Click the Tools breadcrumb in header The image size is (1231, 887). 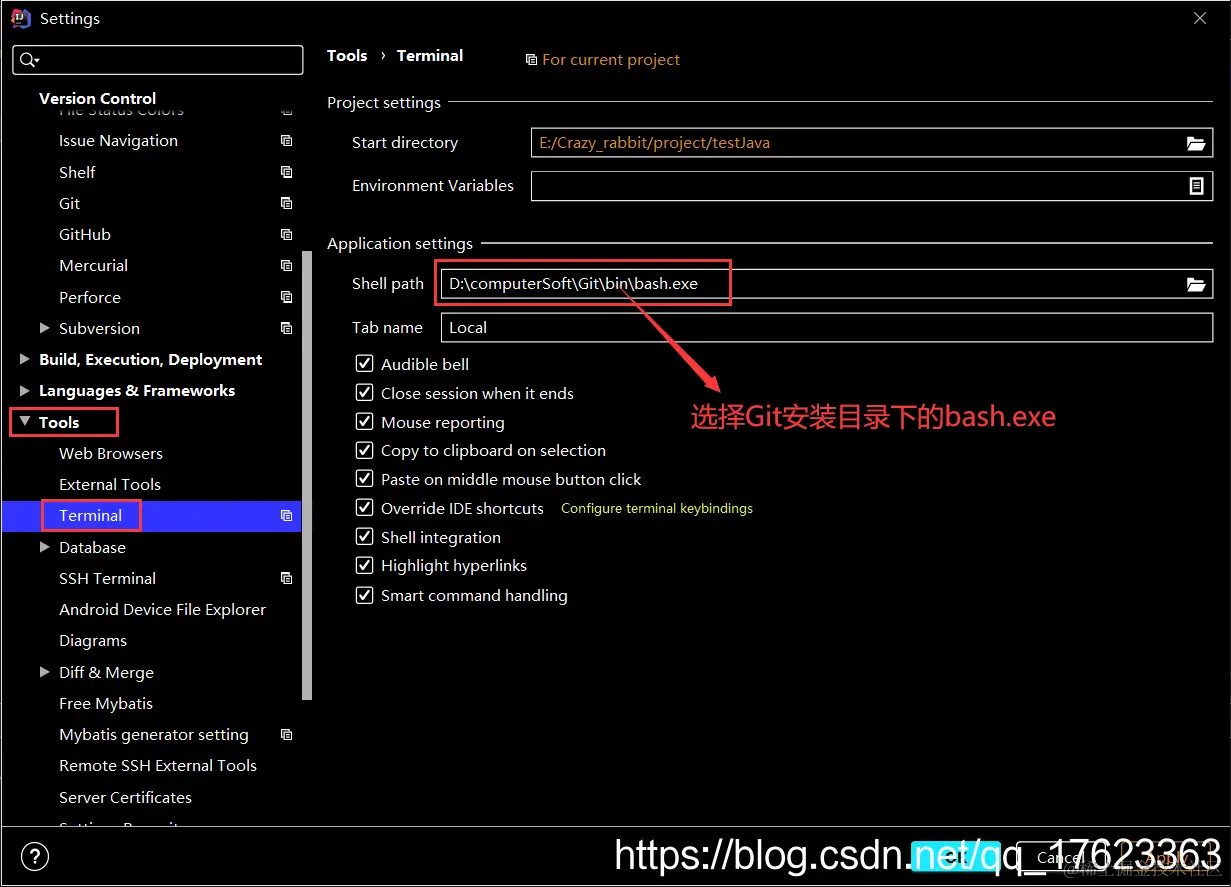pos(347,55)
